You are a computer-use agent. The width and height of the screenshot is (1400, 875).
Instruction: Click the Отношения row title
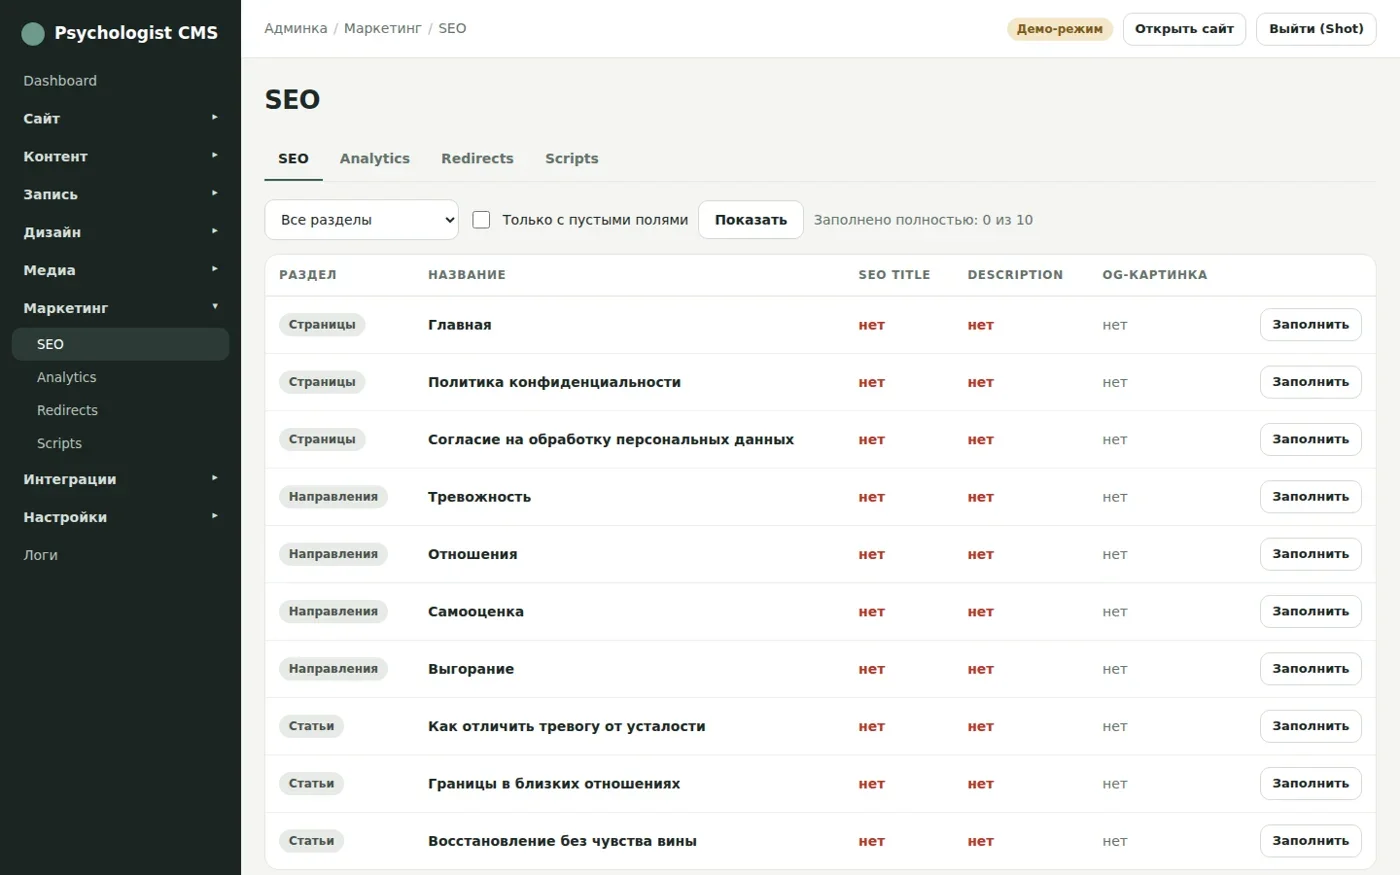pyautogui.click(x=473, y=554)
